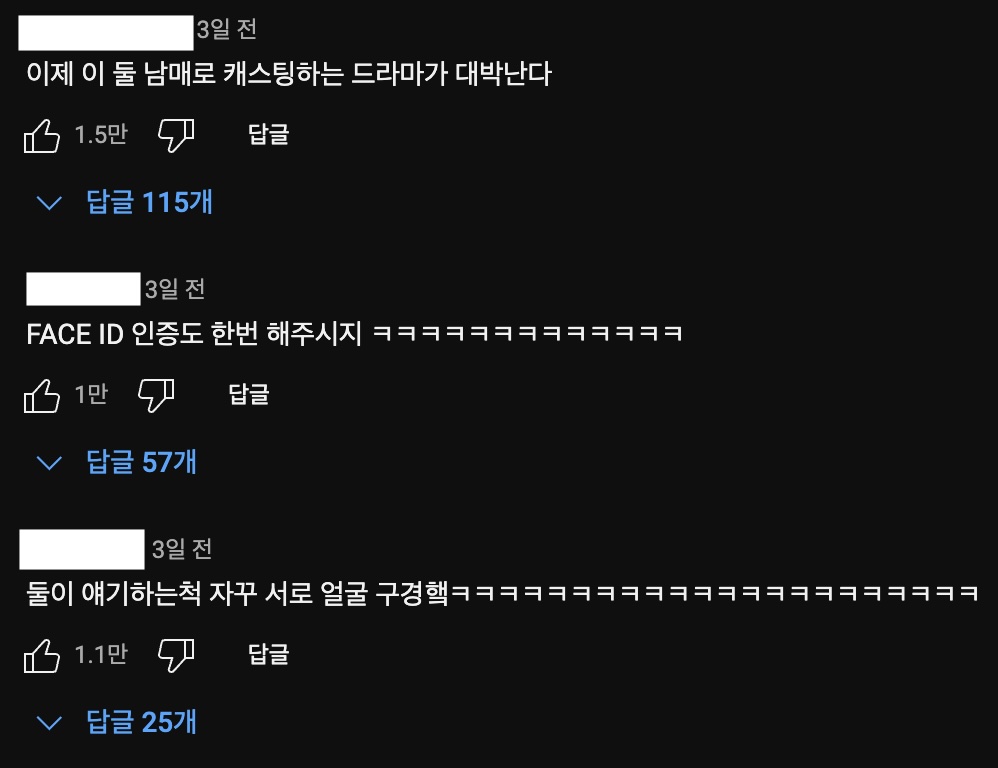Reply to the FACE ID comment via 답글

249,394
